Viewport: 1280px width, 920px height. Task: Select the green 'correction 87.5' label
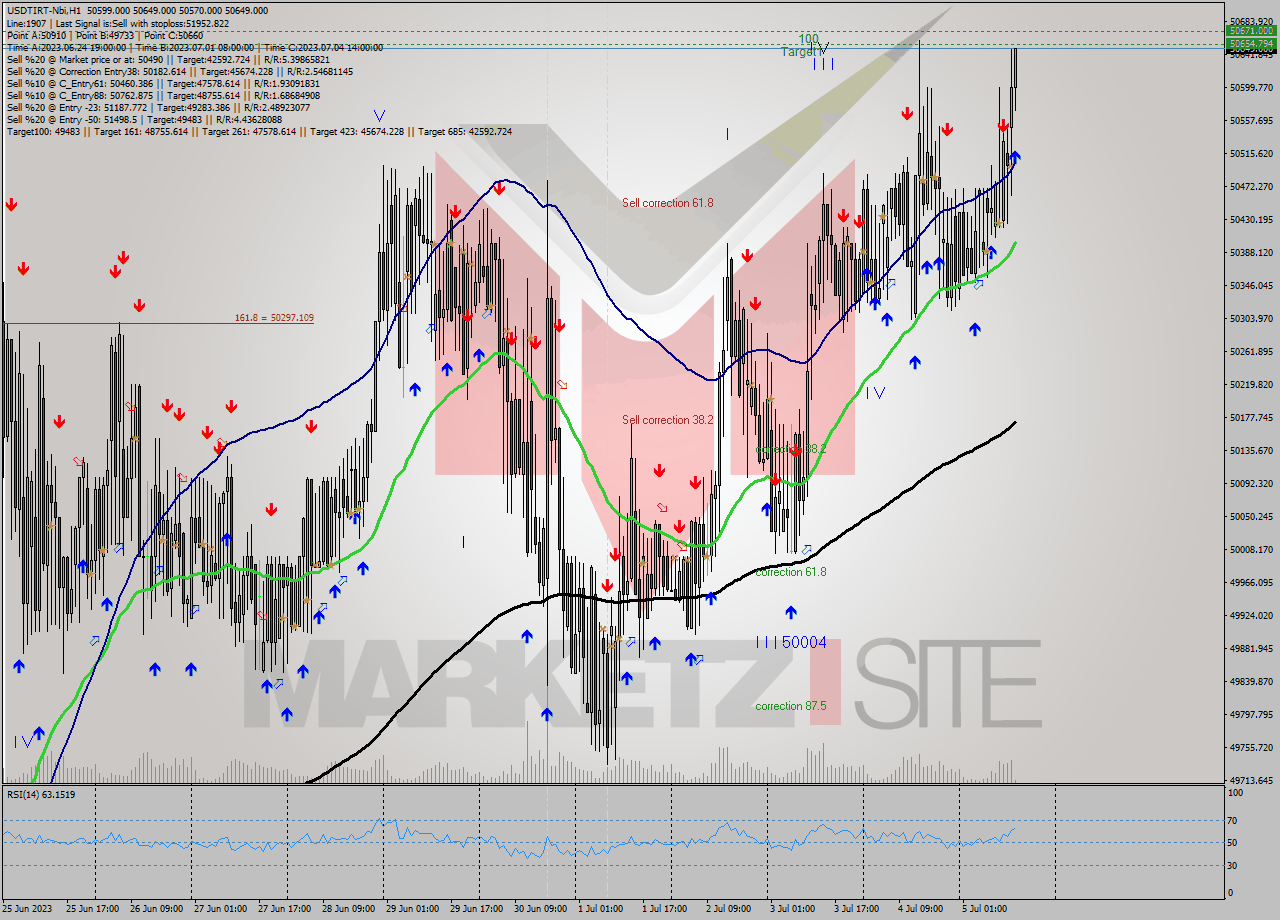point(790,706)
